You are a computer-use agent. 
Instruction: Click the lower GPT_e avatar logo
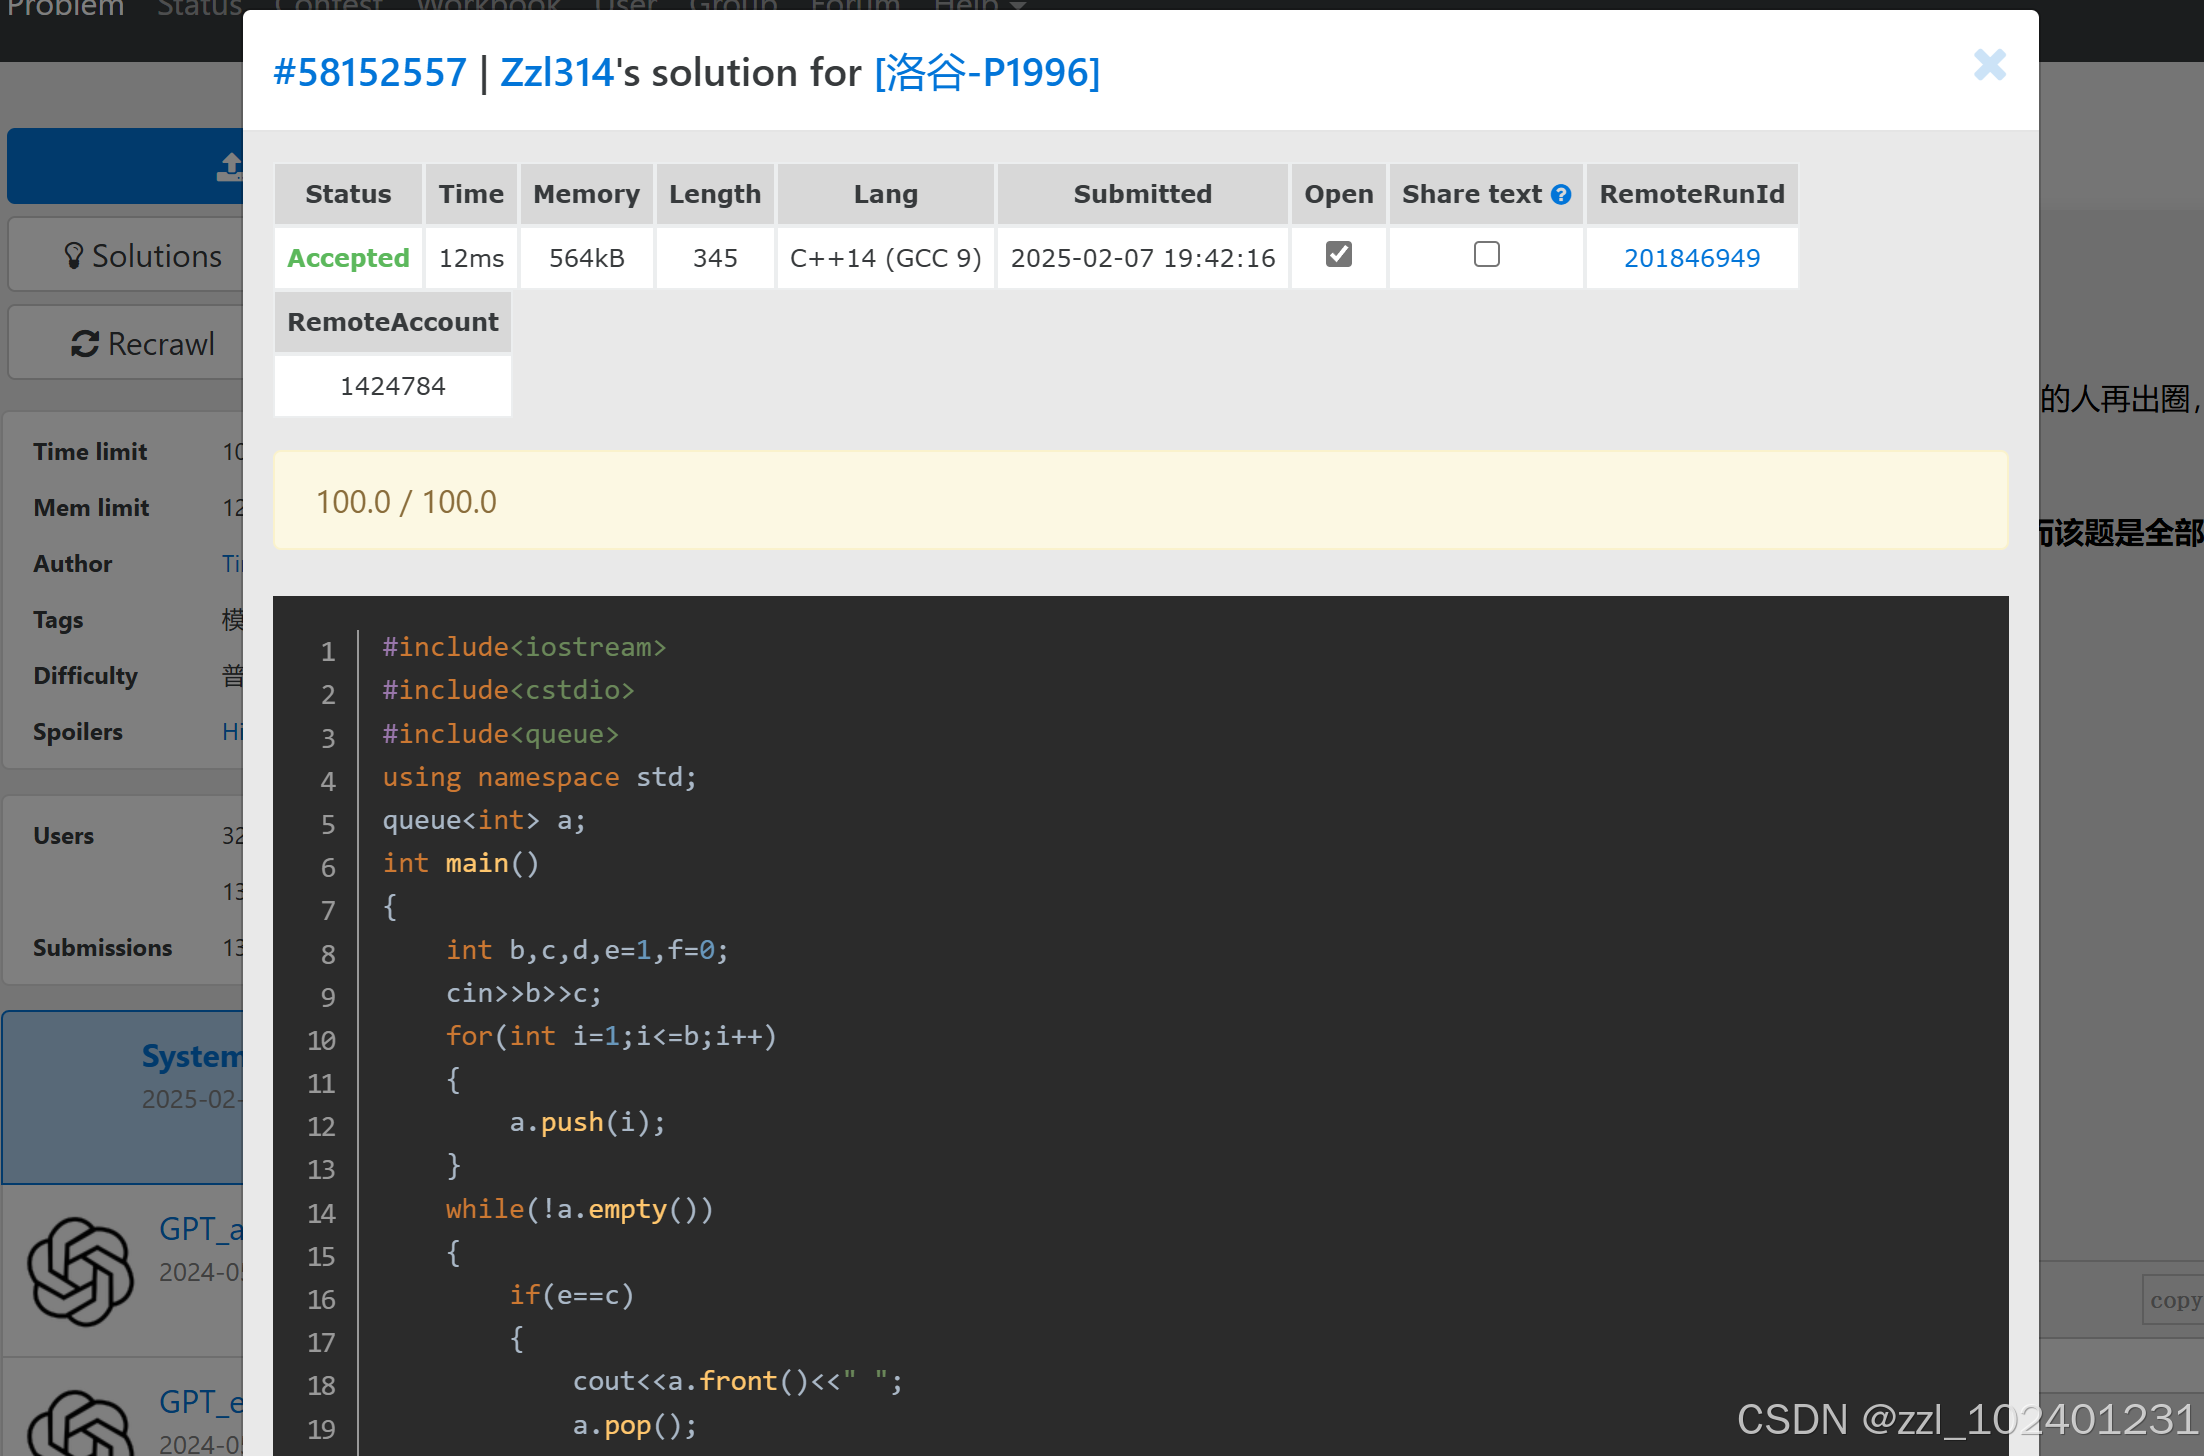81,1425
